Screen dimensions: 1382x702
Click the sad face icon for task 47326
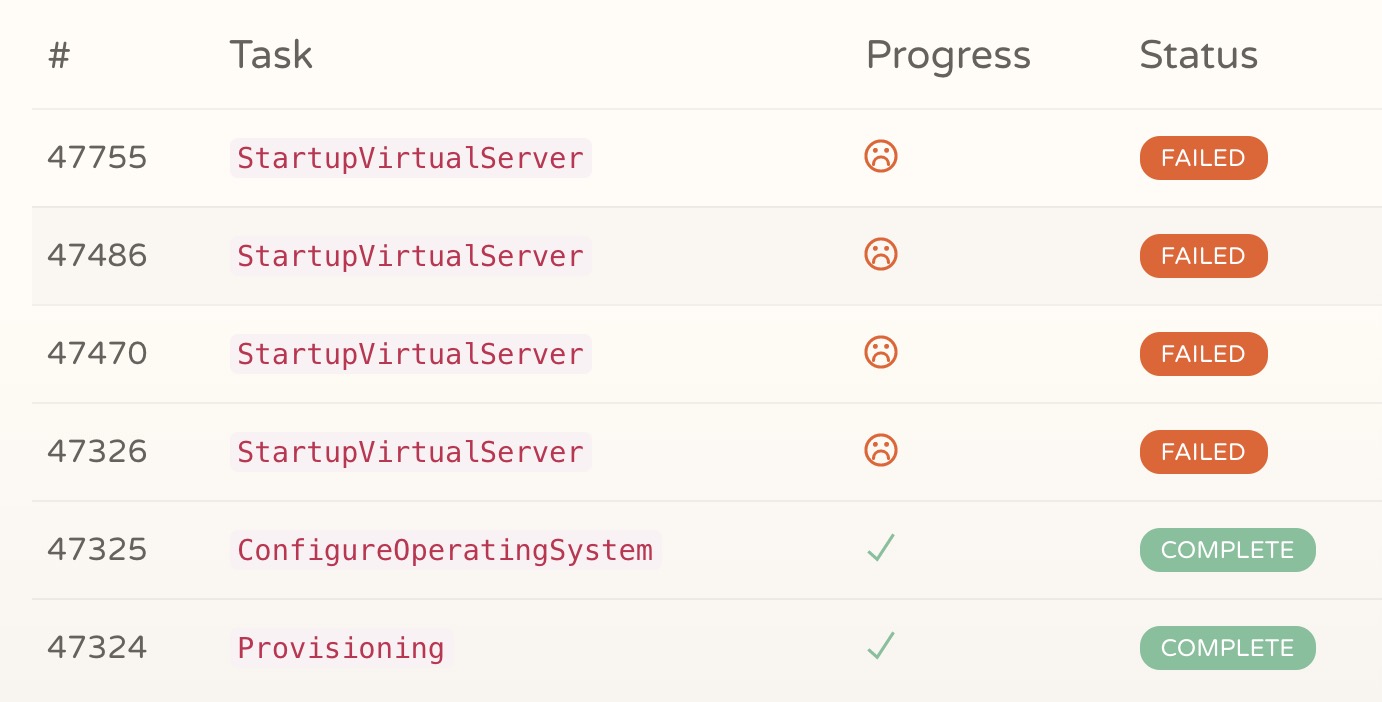point(881,451)
